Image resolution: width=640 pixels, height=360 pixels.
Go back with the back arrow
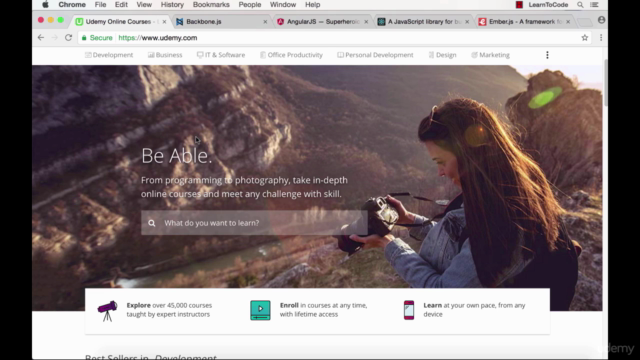tap(41, 38)
